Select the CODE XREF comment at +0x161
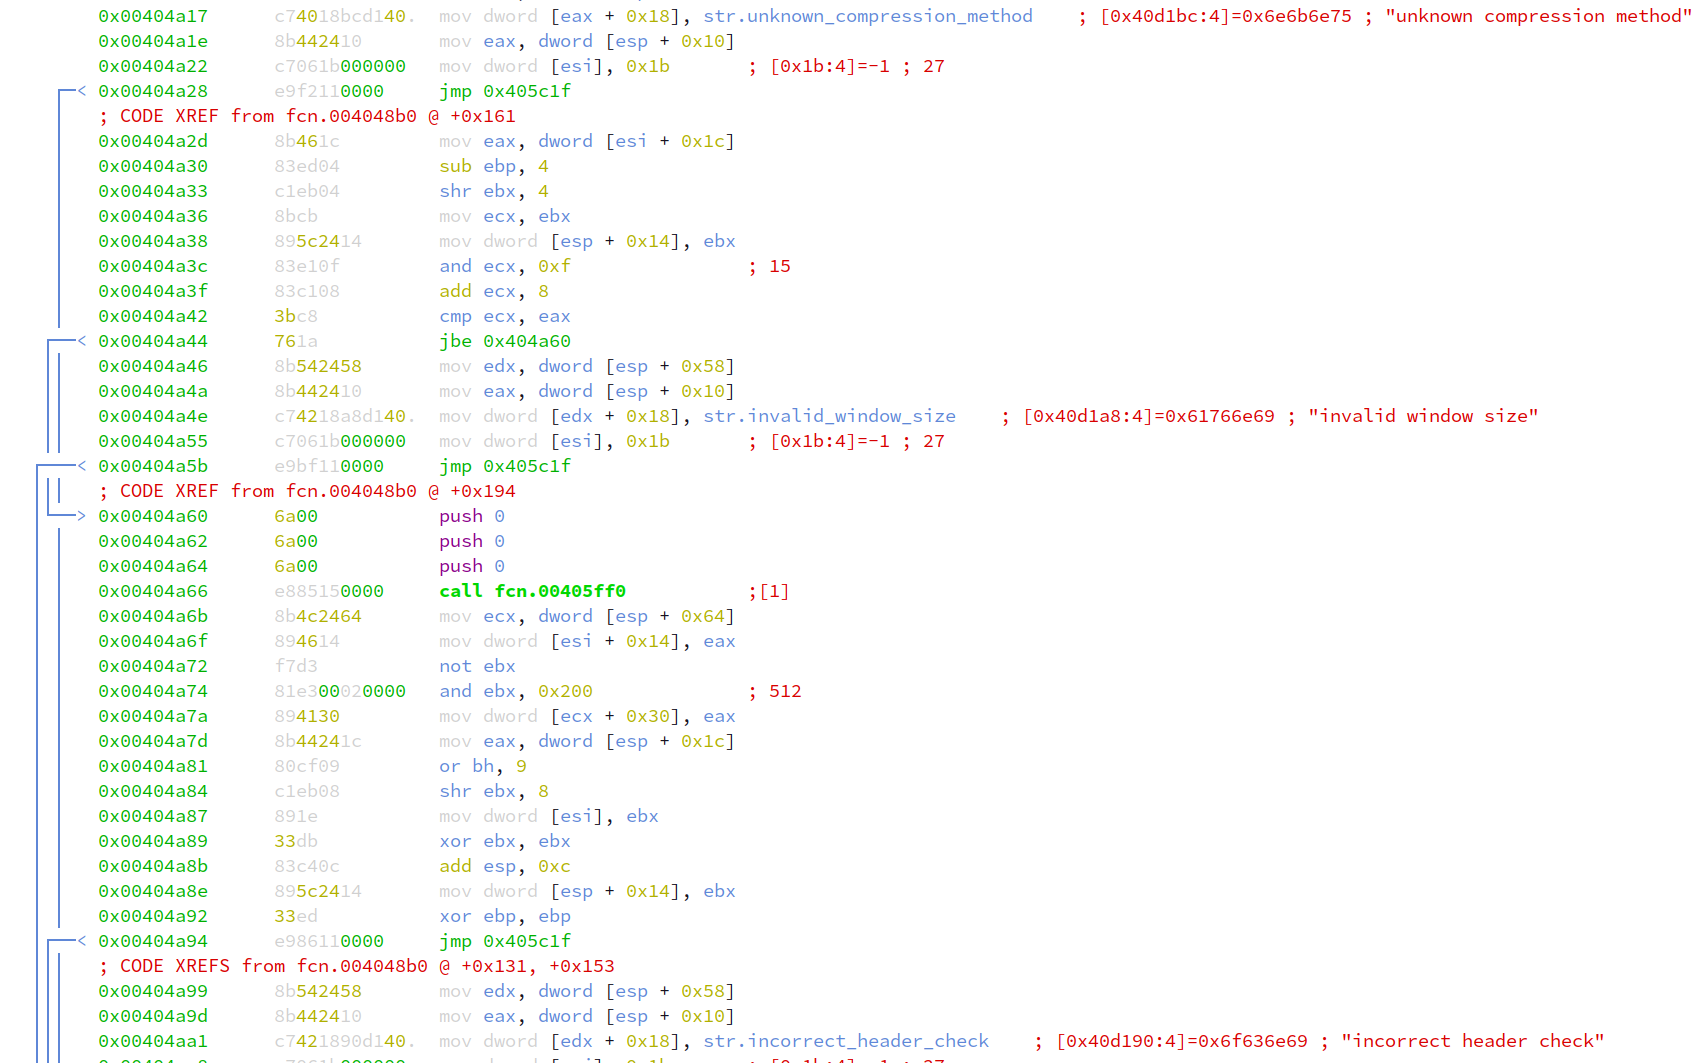1693x1063 pixels. [x=307, y=115]
